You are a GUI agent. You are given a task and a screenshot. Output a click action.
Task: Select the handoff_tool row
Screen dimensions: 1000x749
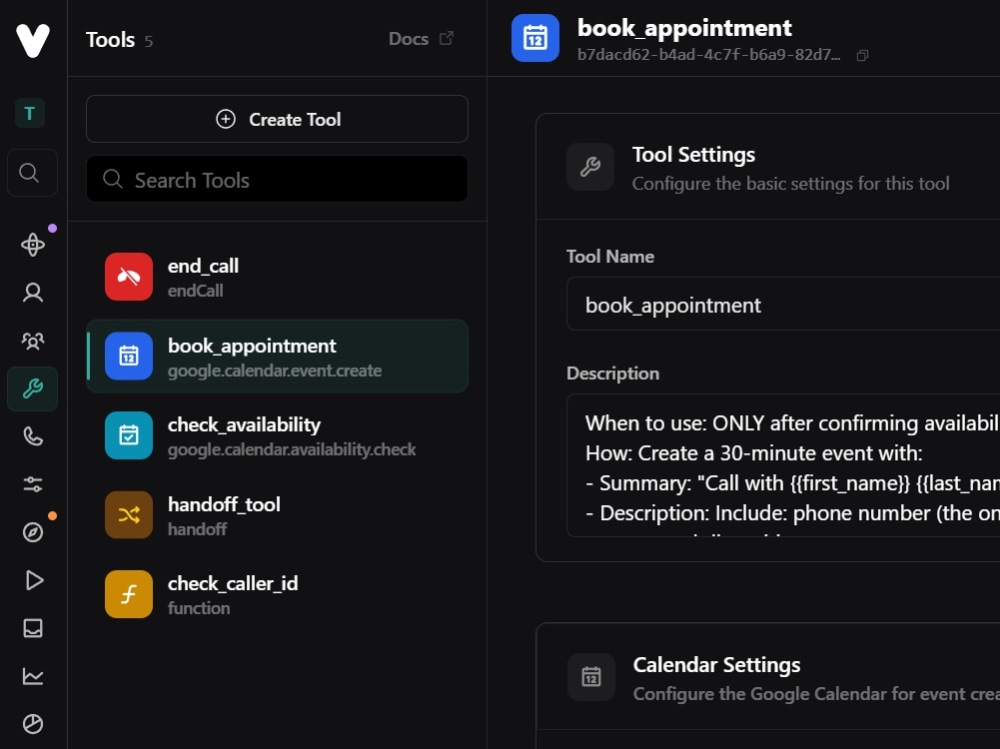277,515
